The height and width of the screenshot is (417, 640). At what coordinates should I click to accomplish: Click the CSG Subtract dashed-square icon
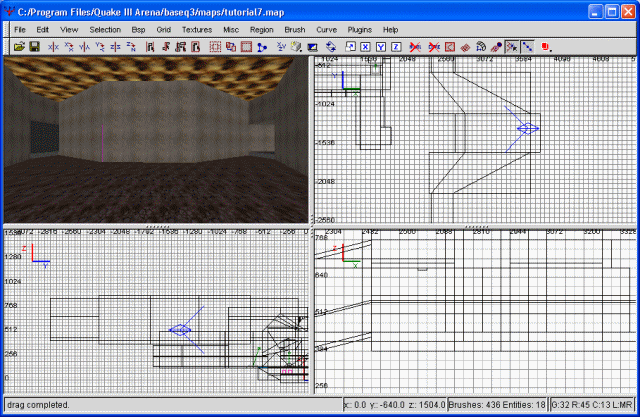pyautogui.click(x=215, y=47)
